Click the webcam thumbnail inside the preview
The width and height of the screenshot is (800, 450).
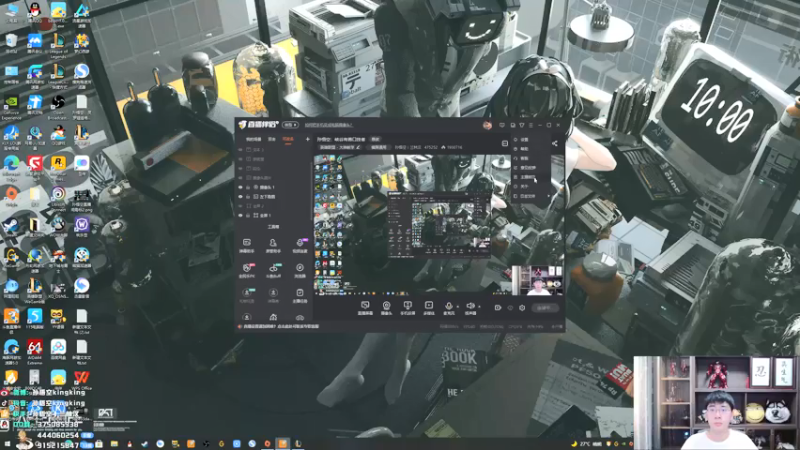[537, 280]
